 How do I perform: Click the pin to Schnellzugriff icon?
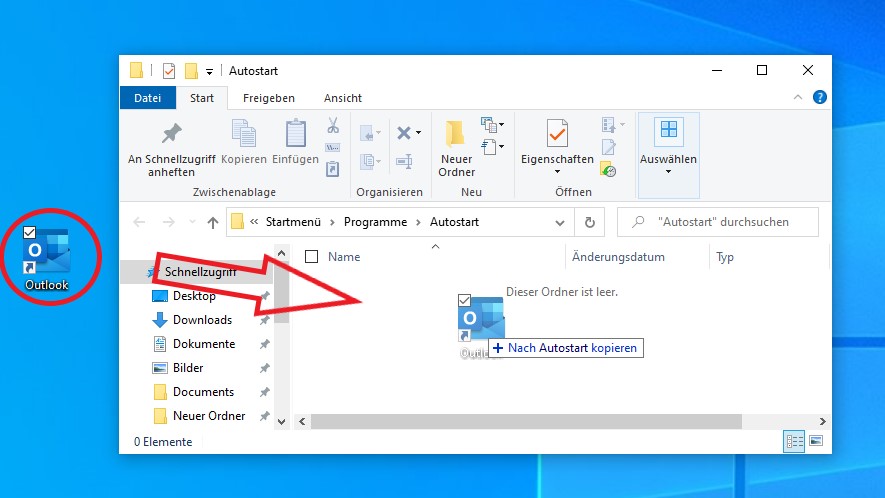tap(172, 134)
